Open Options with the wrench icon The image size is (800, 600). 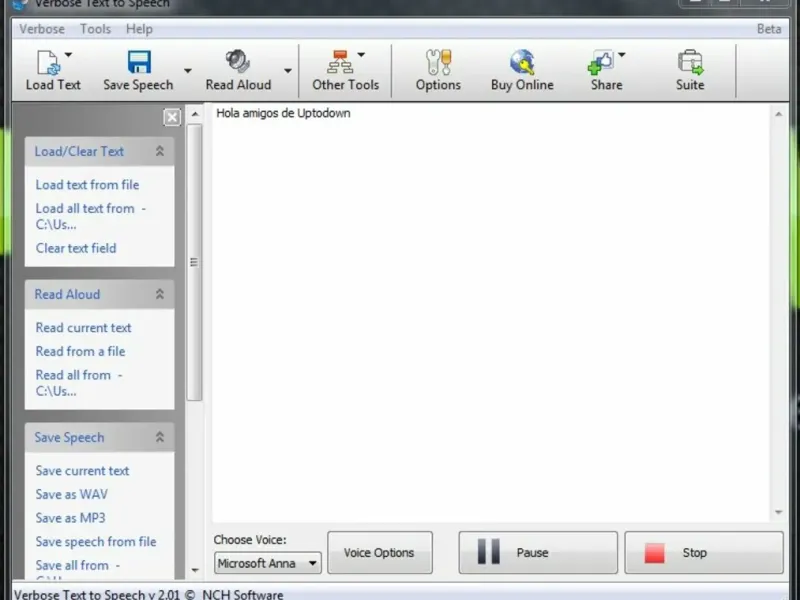[438, 63]
